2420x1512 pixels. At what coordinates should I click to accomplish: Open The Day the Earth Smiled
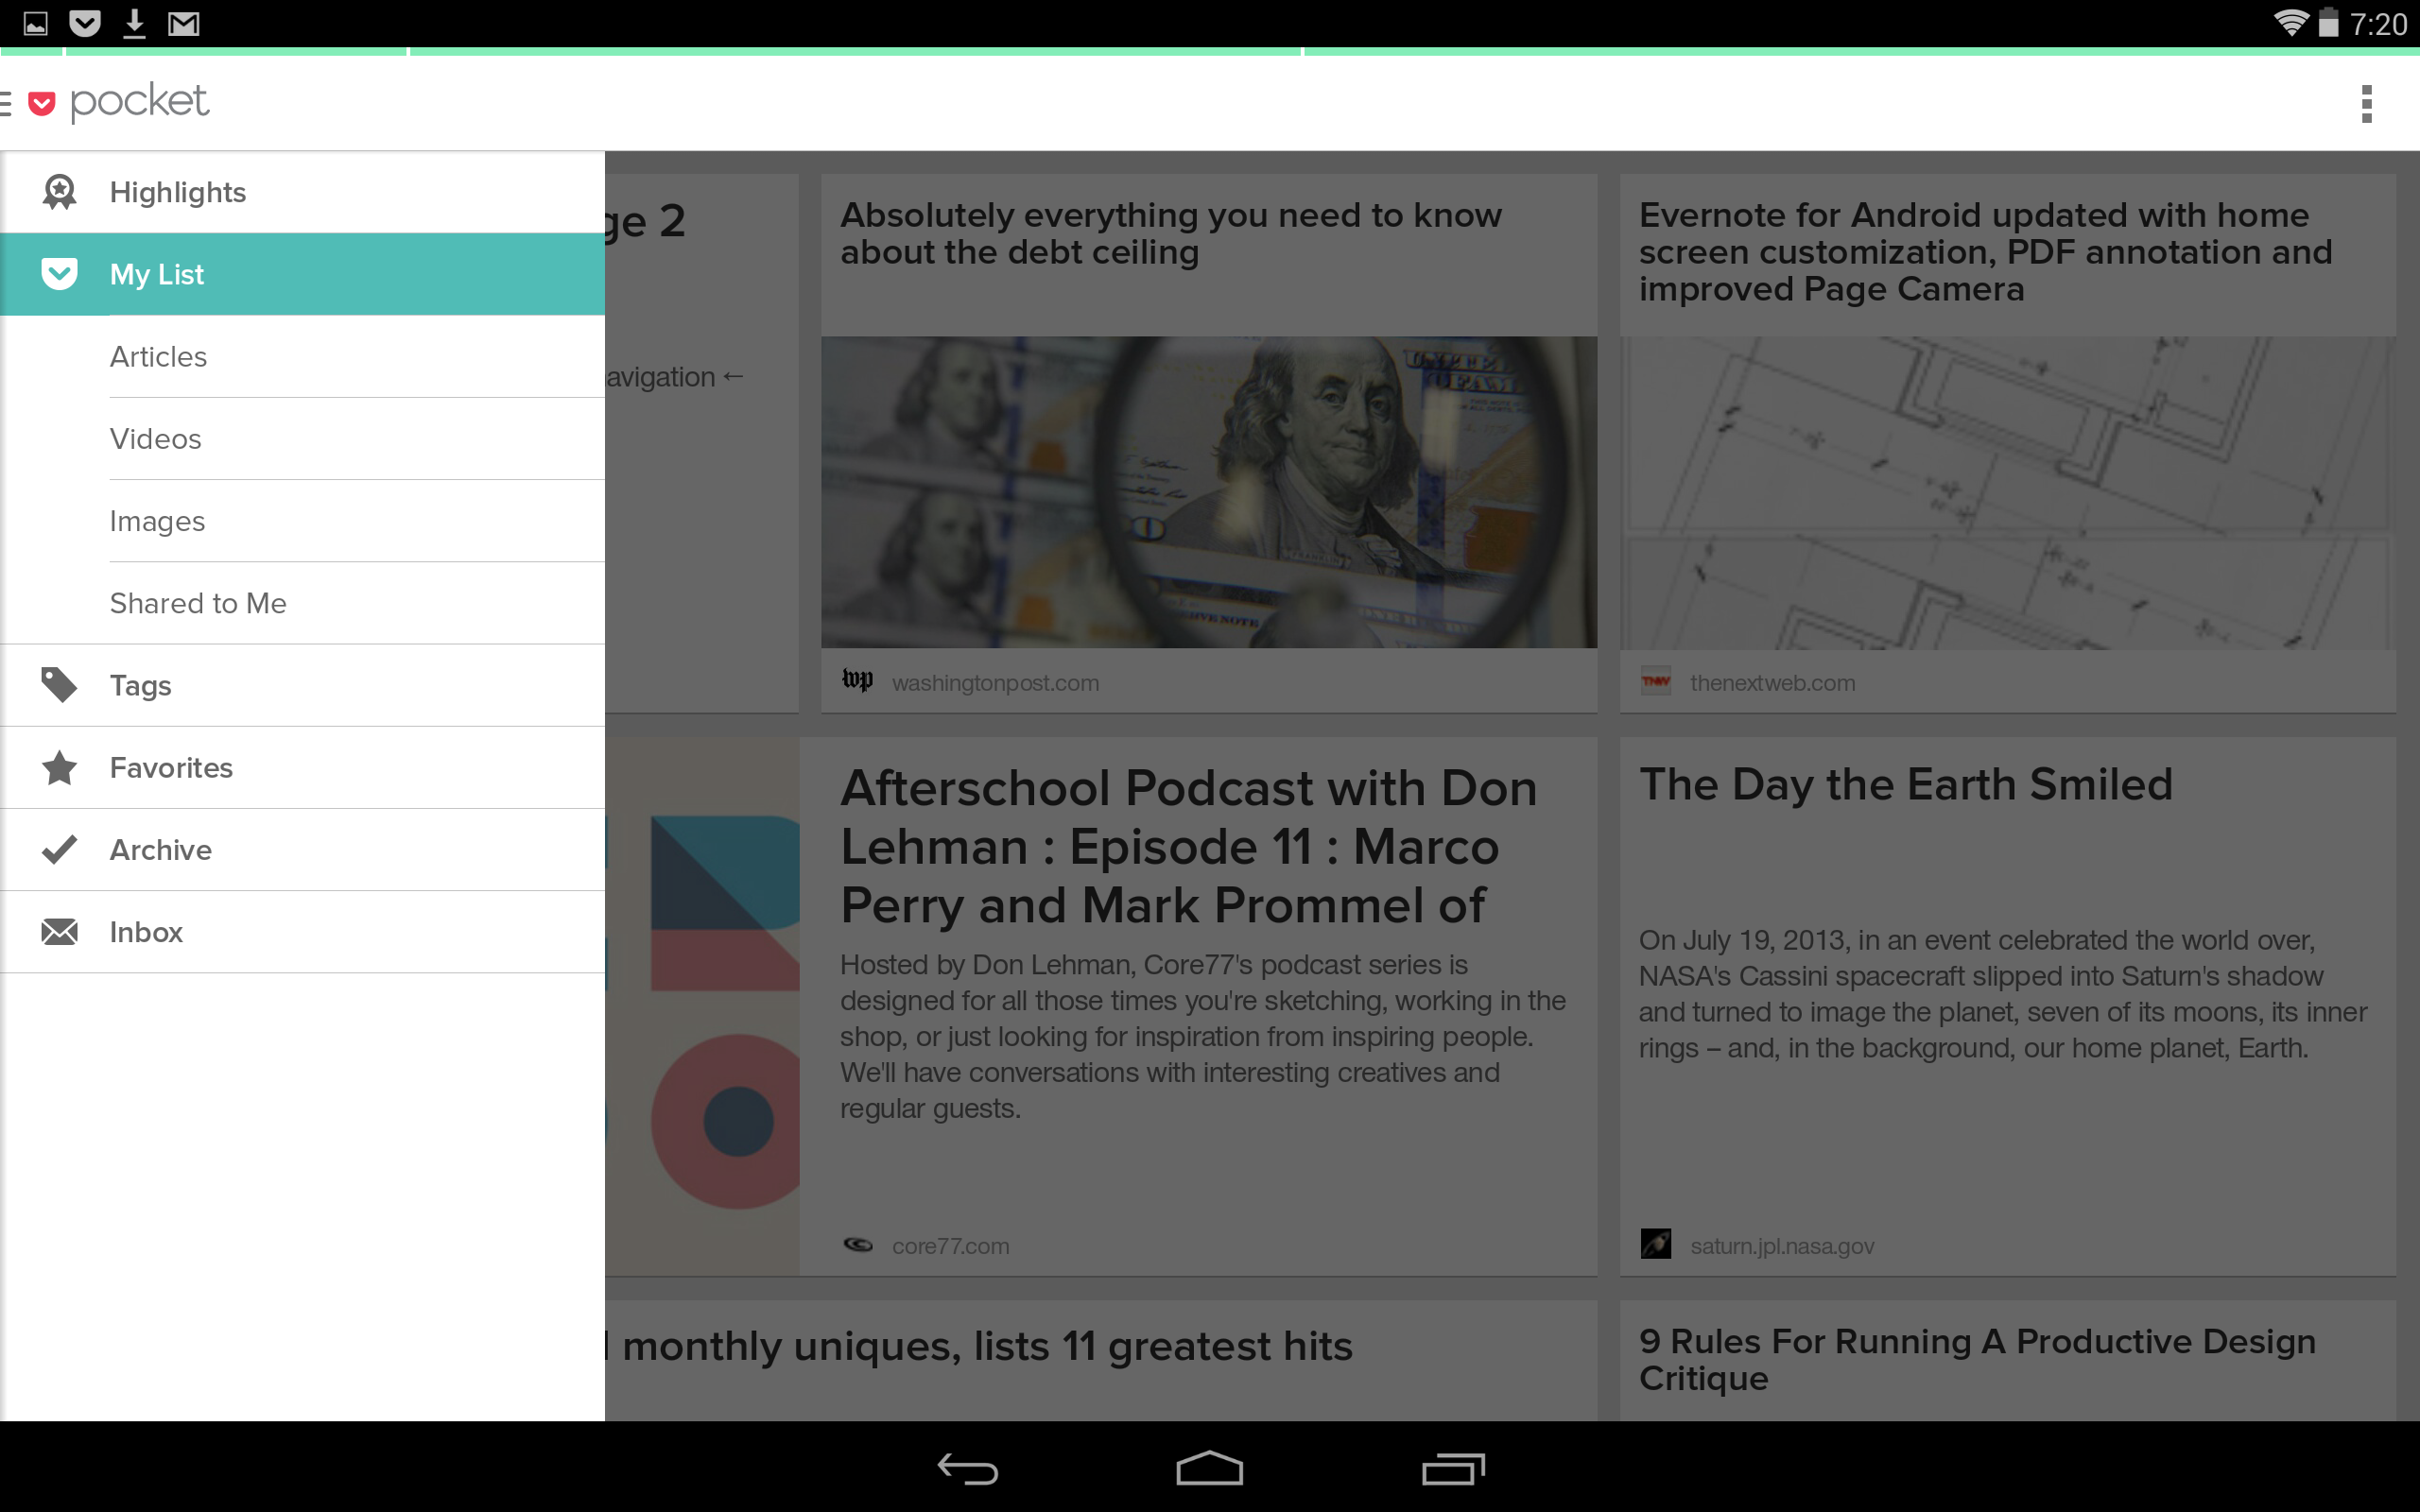(x=1906, y=784)
